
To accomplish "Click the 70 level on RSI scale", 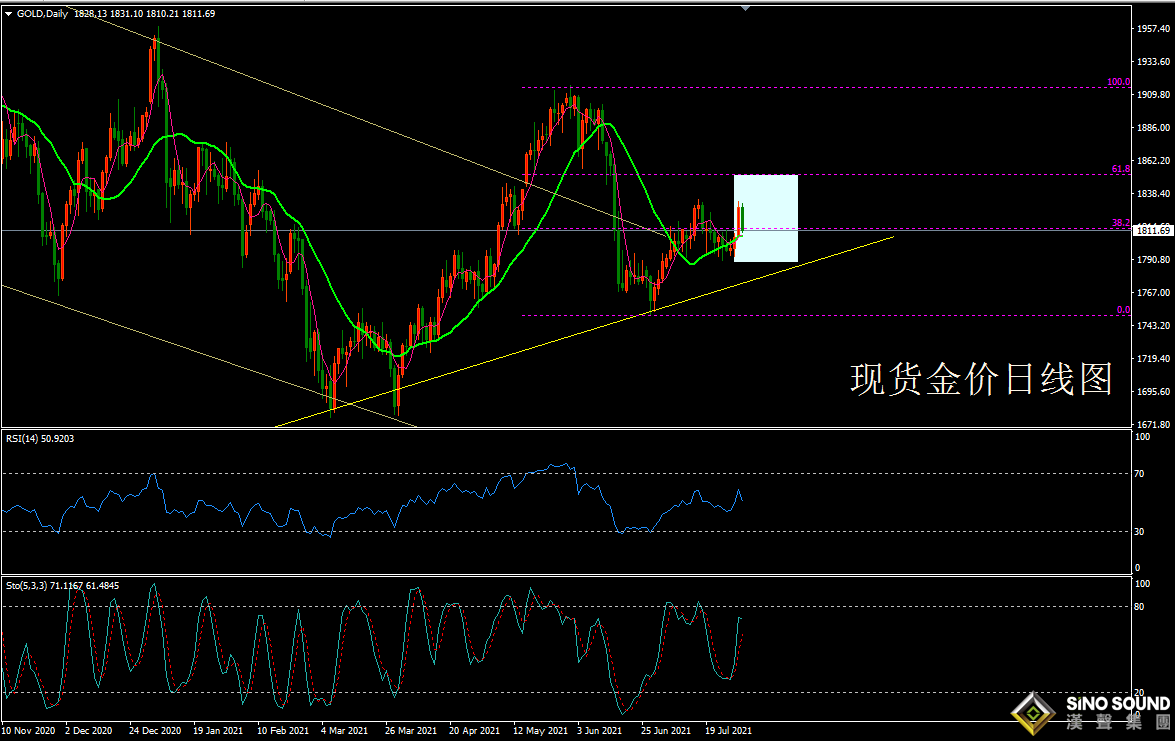I will 1140,474.
